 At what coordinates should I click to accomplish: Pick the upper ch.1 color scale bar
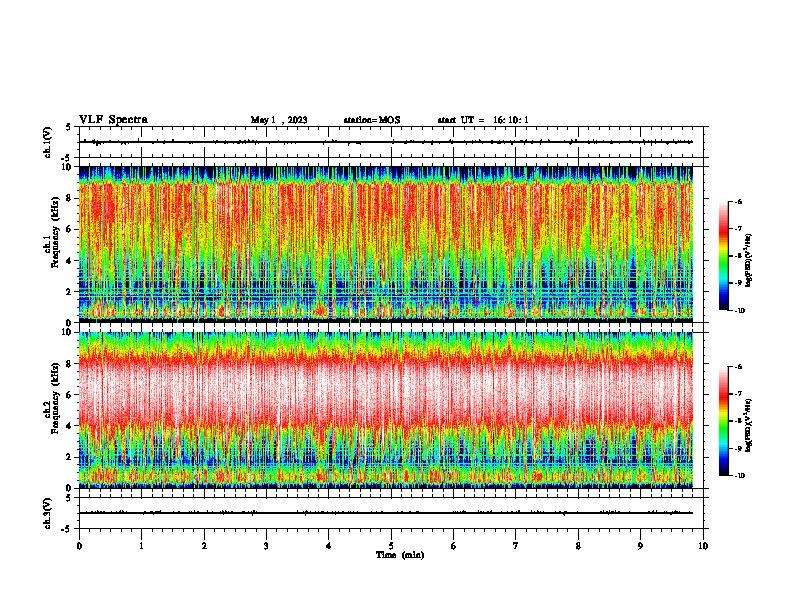pyautogui.click(x=723, y=256)
